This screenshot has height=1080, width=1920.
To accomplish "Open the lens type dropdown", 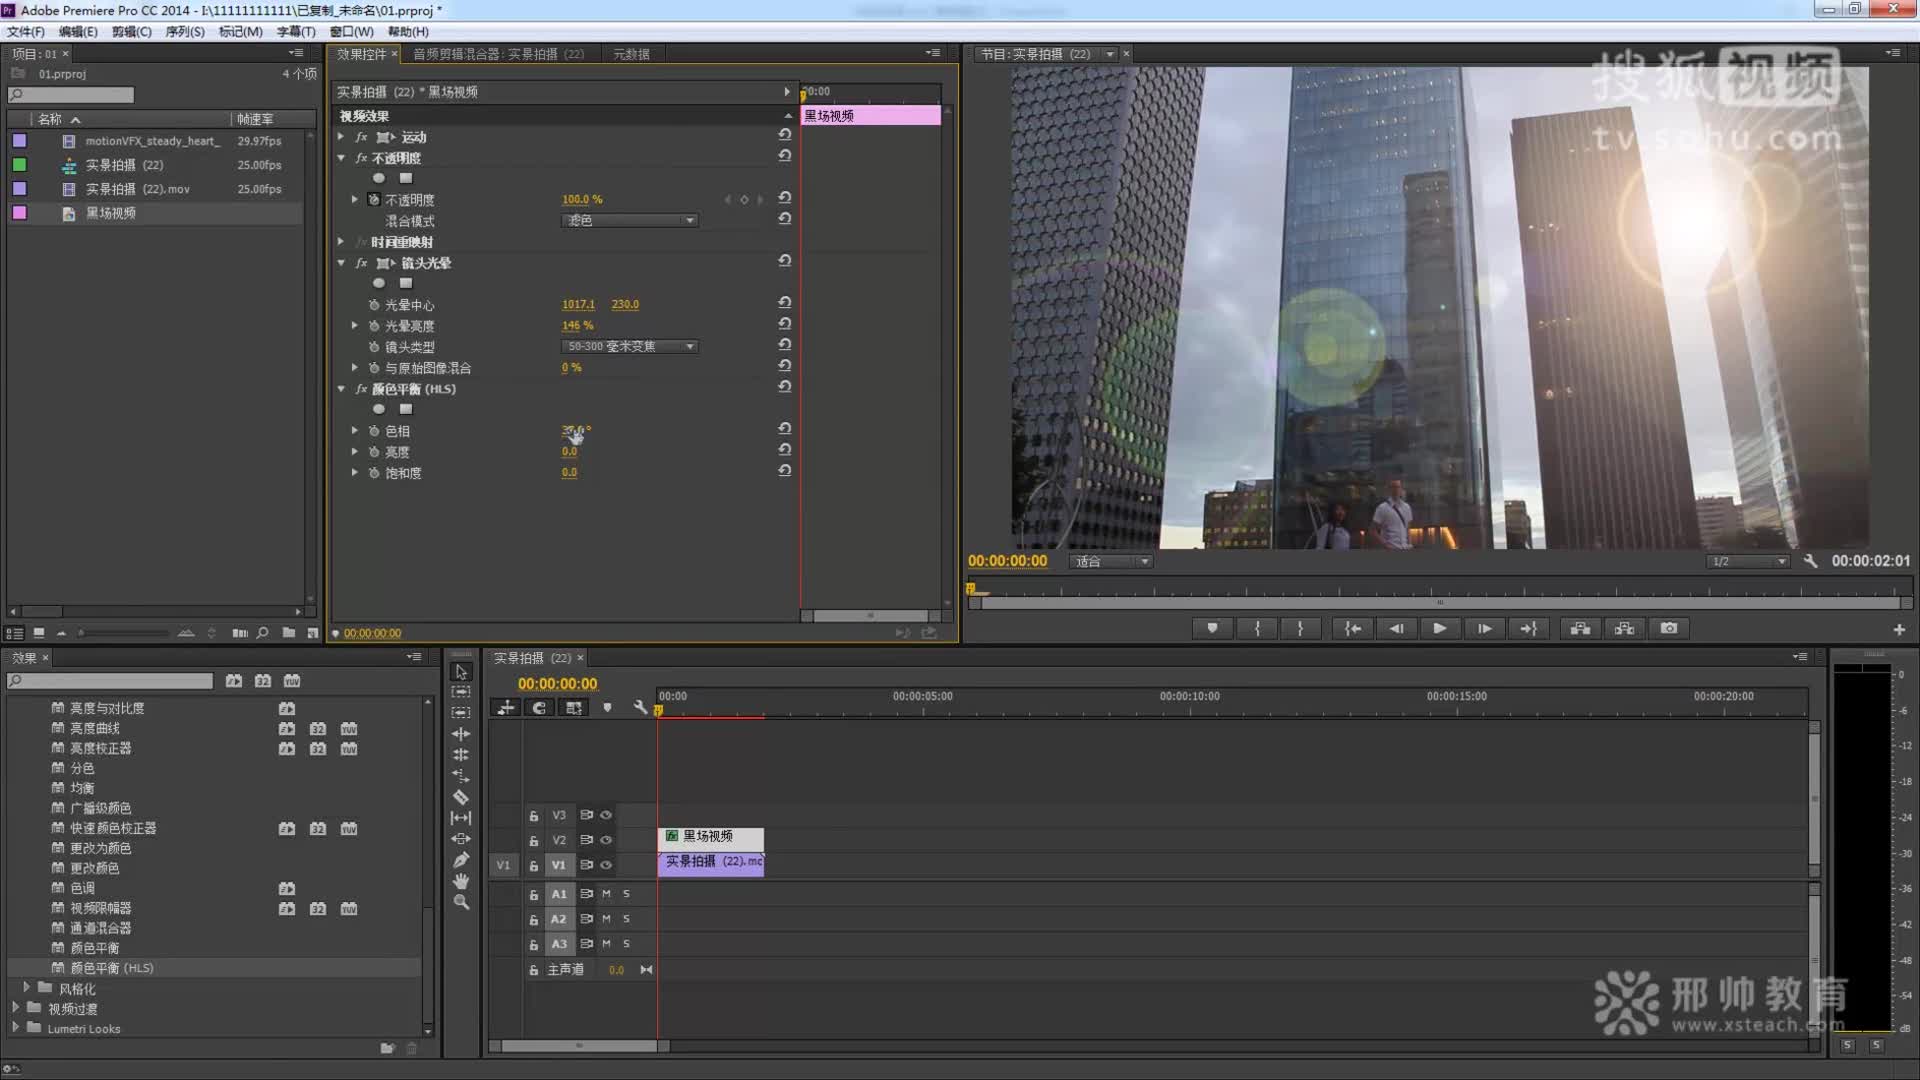I will pyautogui.click(x=629, y=346).
